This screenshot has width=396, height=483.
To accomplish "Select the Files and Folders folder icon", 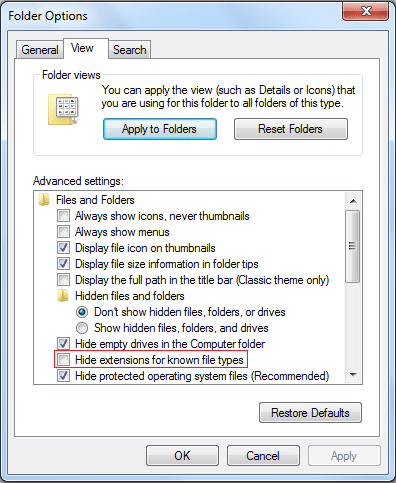I will tap(44, 200).
